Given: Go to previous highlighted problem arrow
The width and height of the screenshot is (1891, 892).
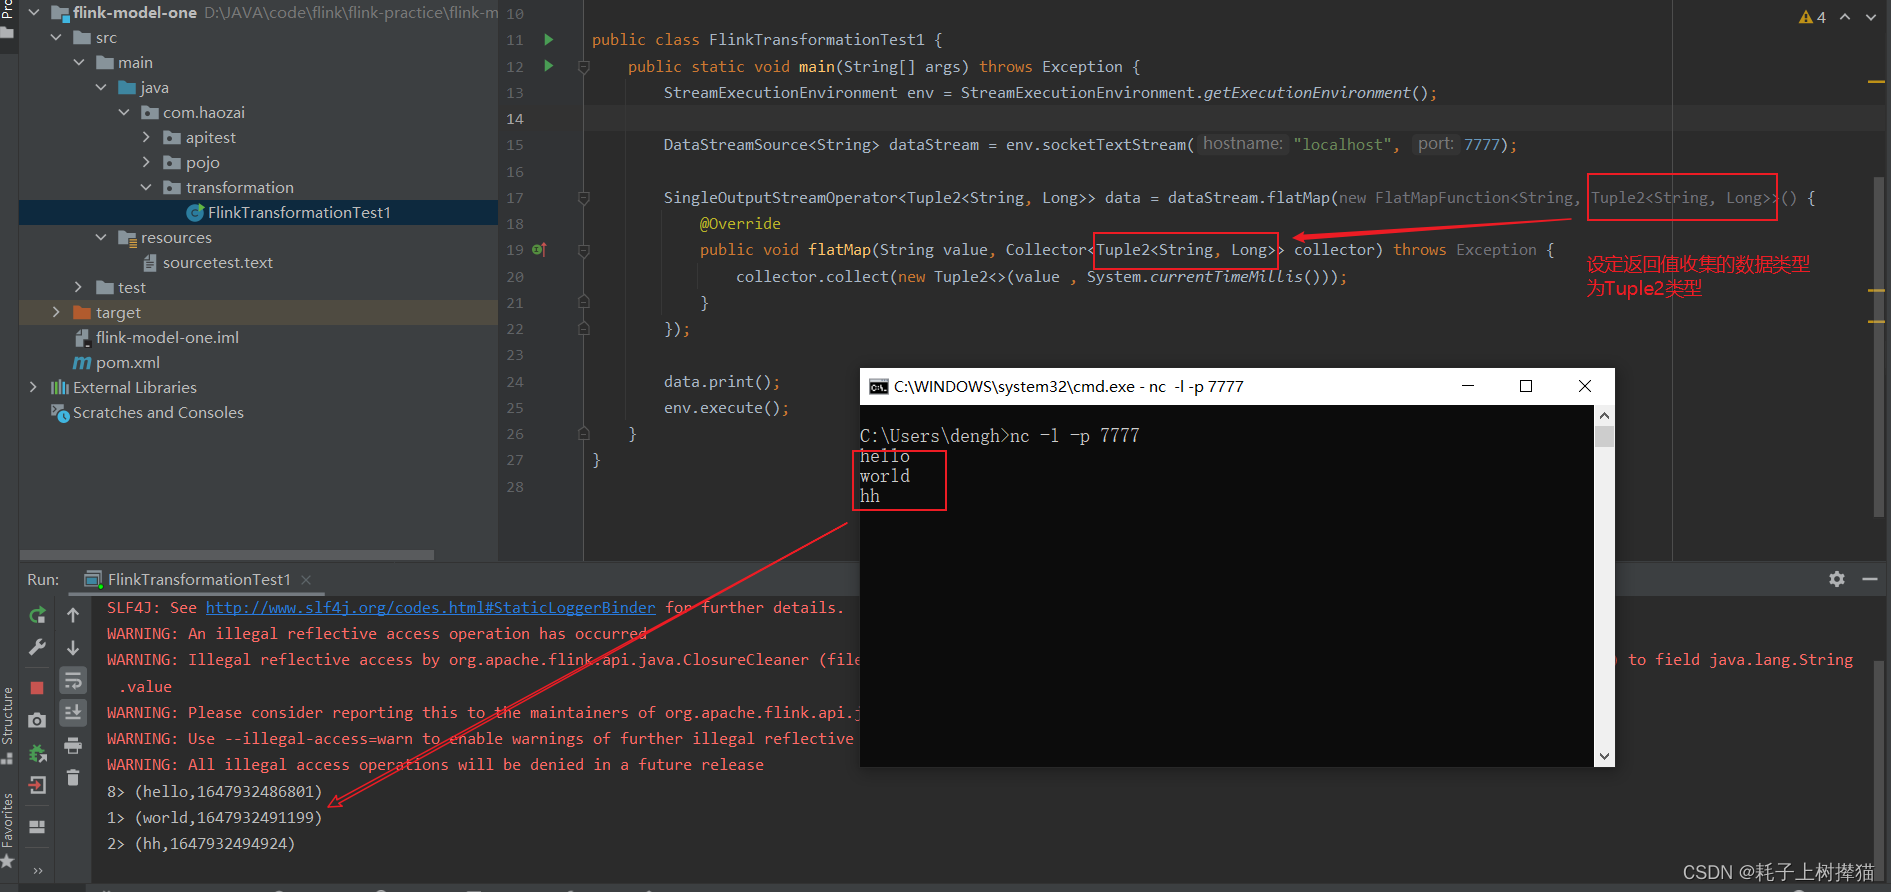Looking at the screenshot, I should (1845, 17).
